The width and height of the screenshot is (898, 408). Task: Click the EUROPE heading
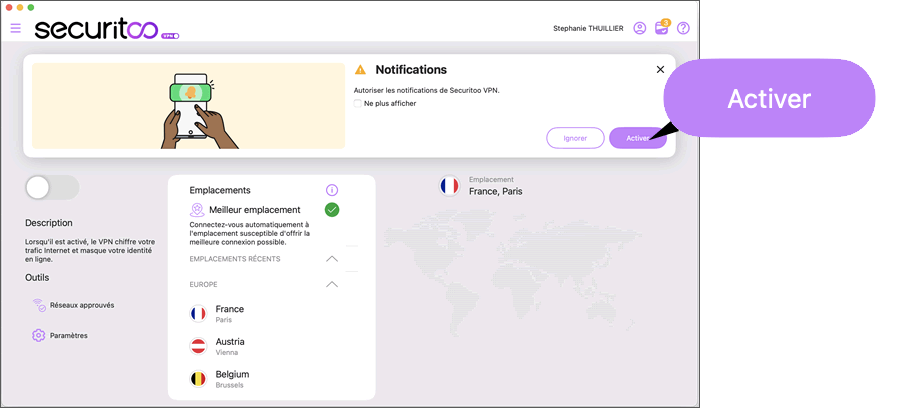[x=203, y=284]
